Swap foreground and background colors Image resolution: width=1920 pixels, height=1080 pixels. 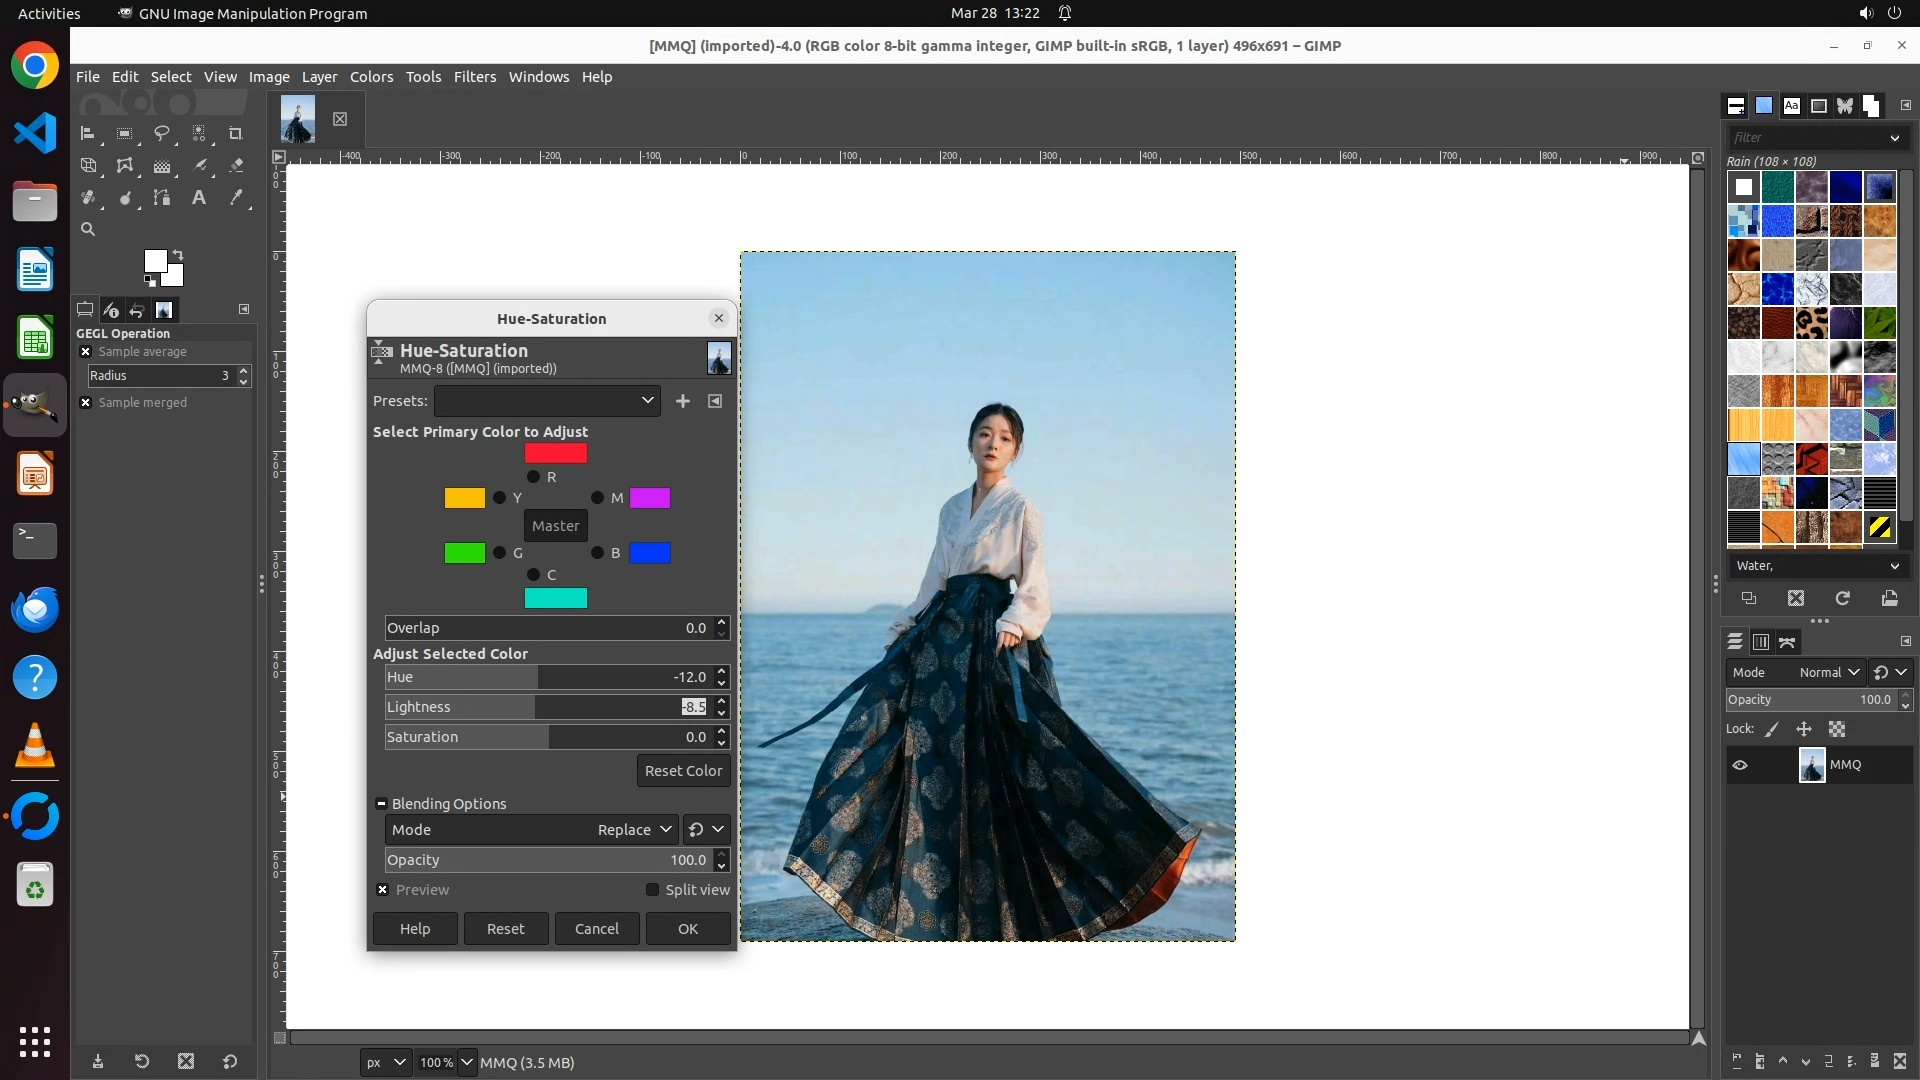[178, 255]
